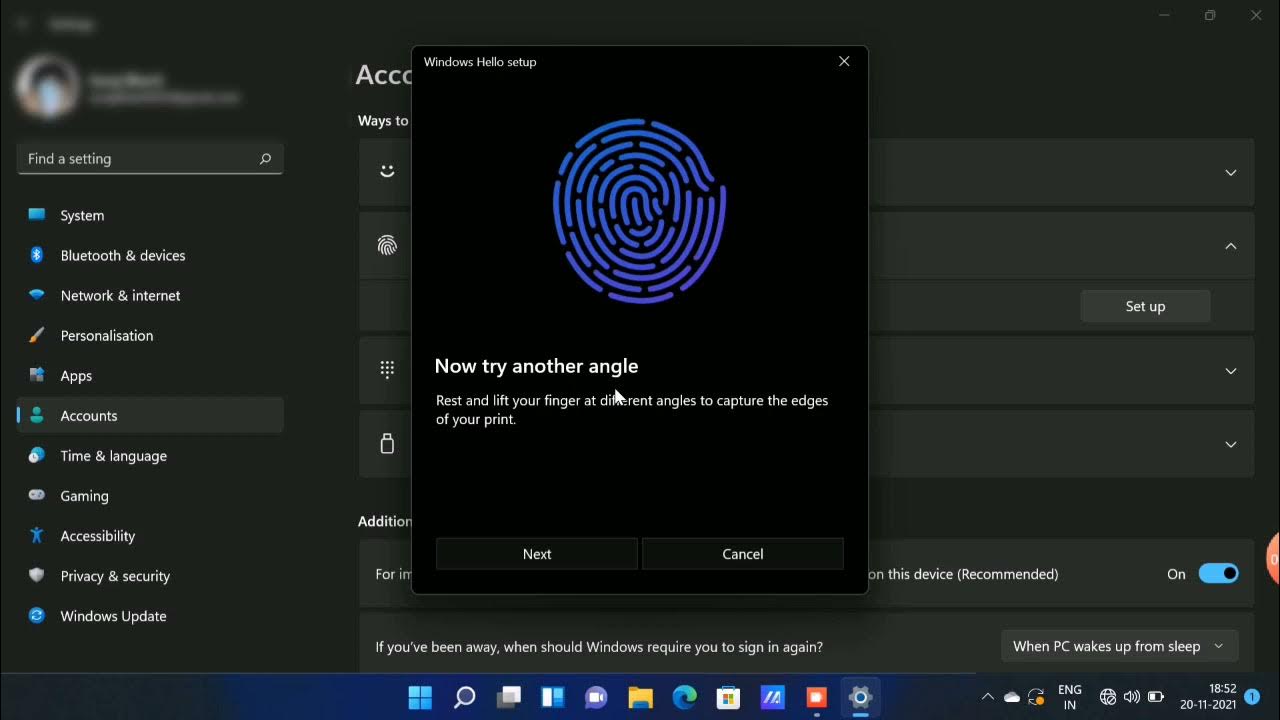Launch Microsoft Edge from taskbar

685,697
